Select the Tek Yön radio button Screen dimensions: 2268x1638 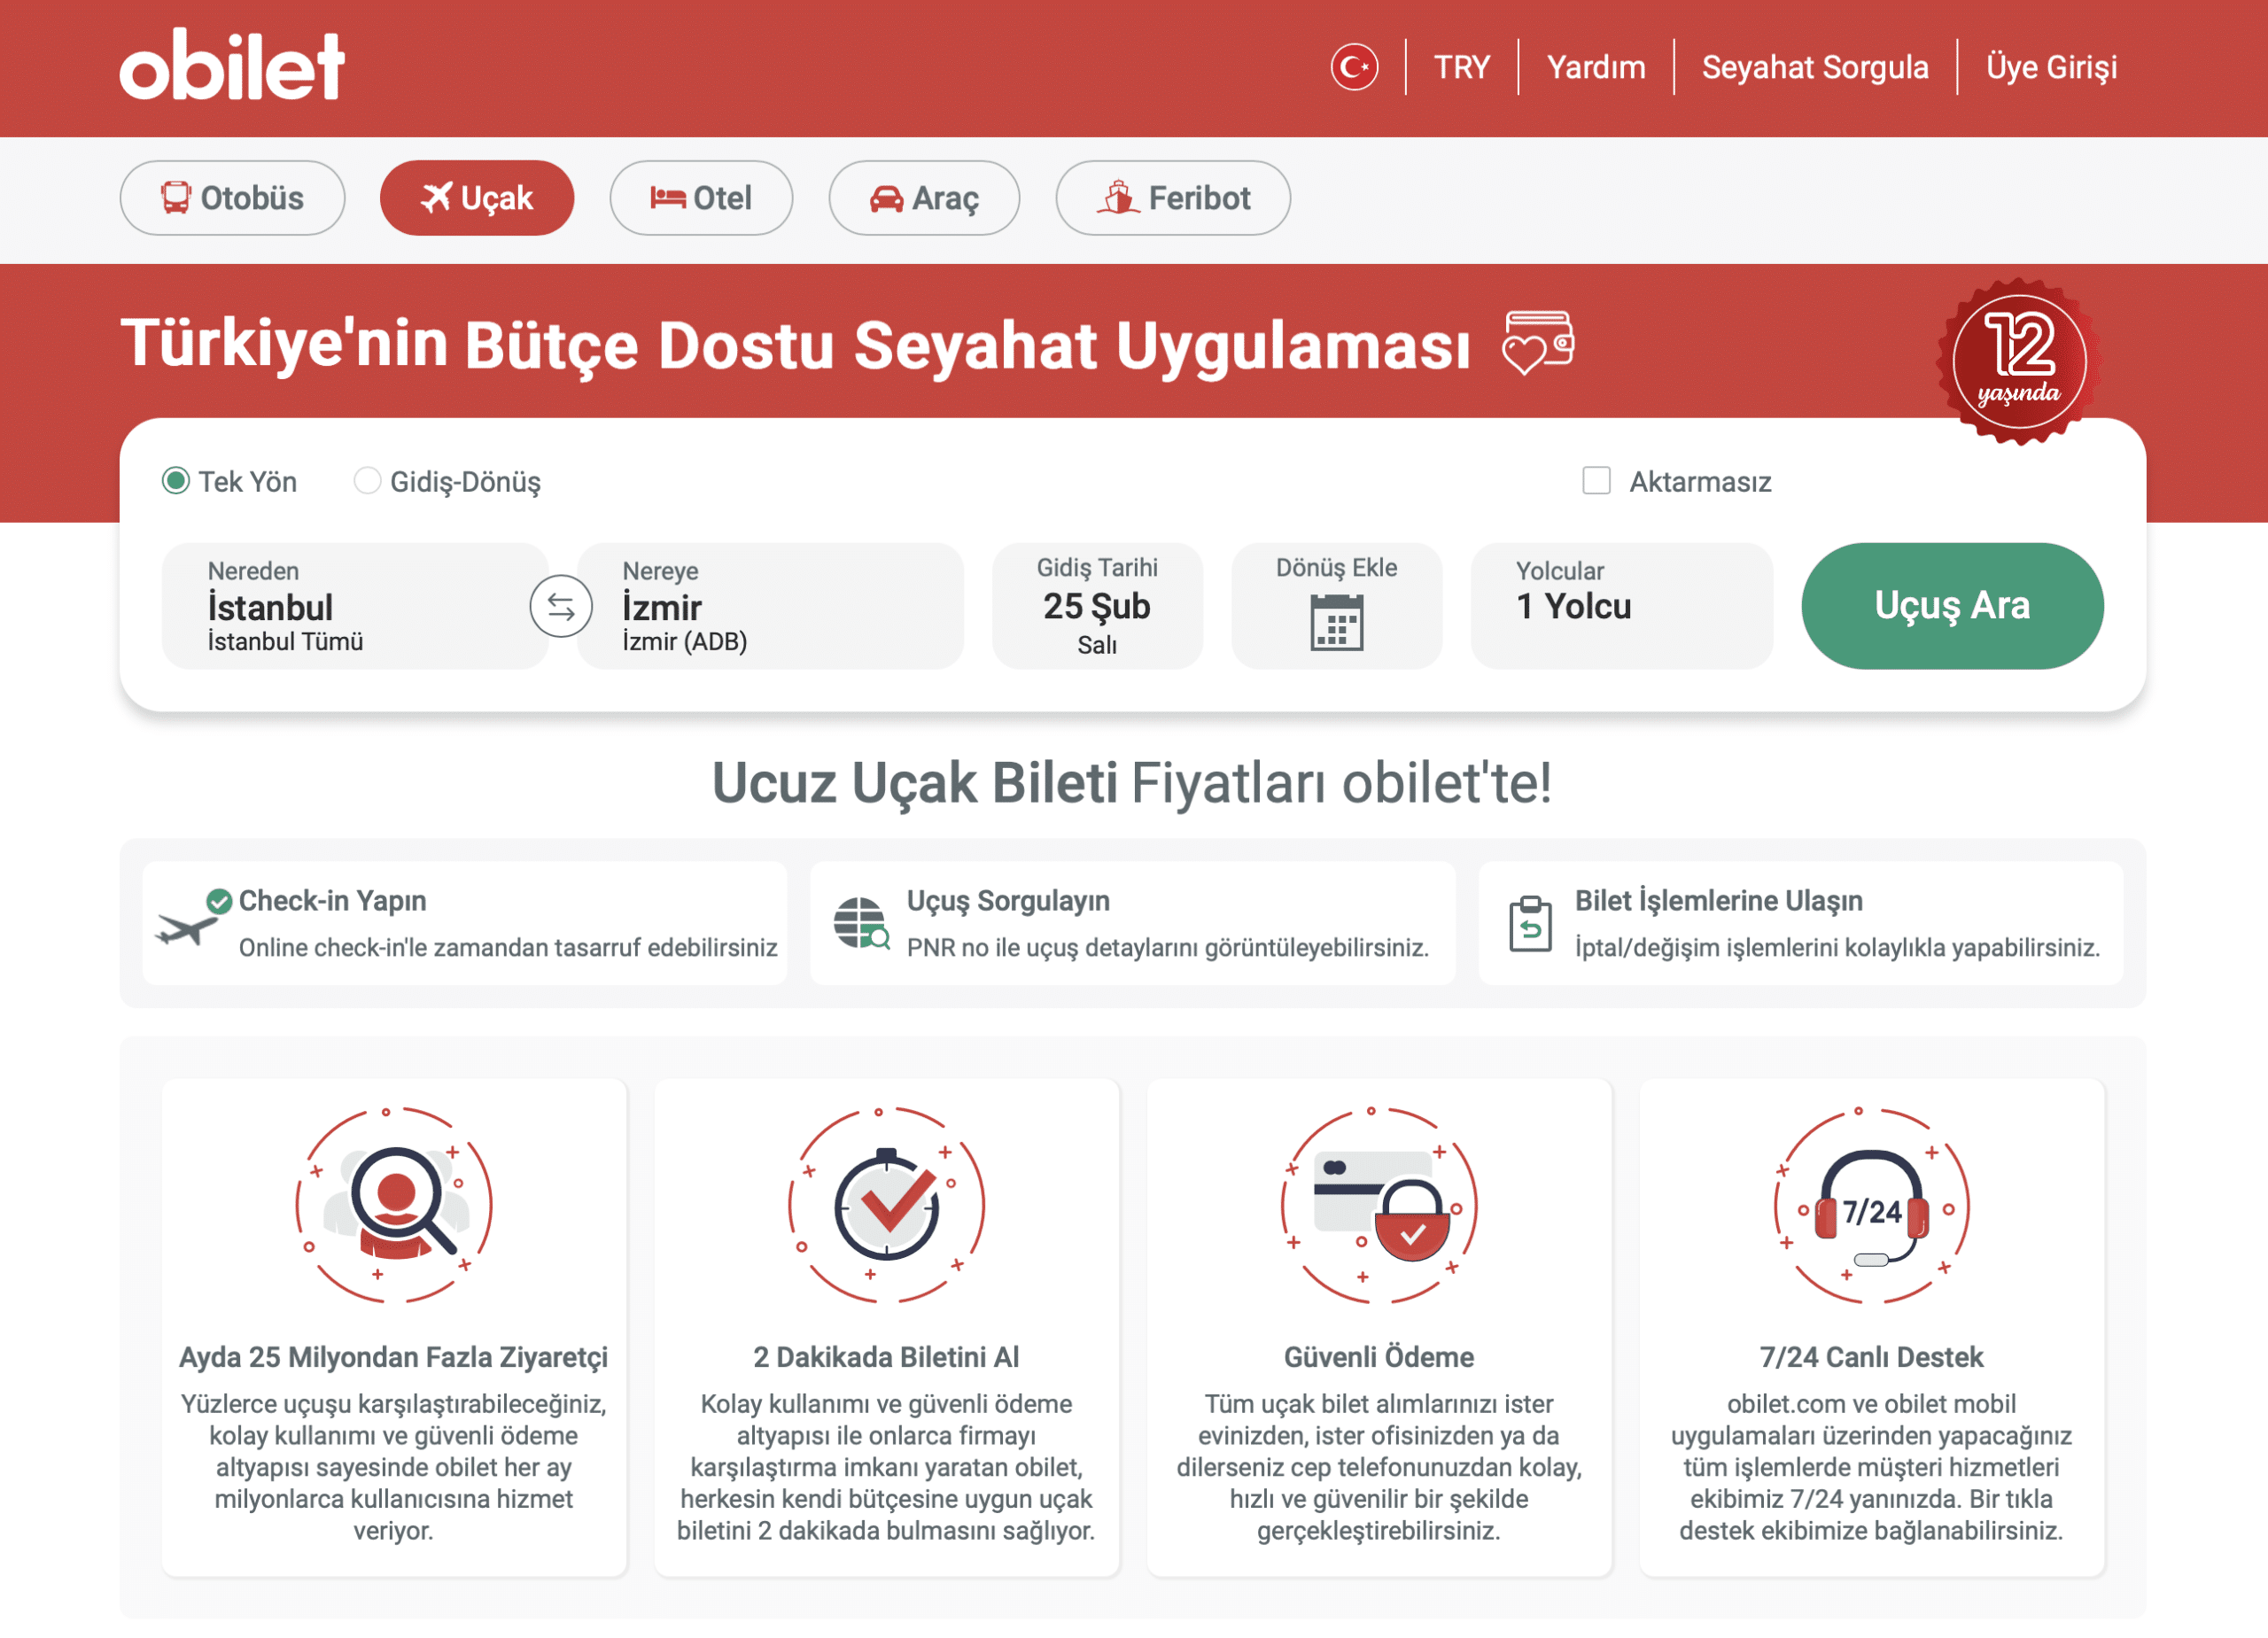[x=176, y=481]
